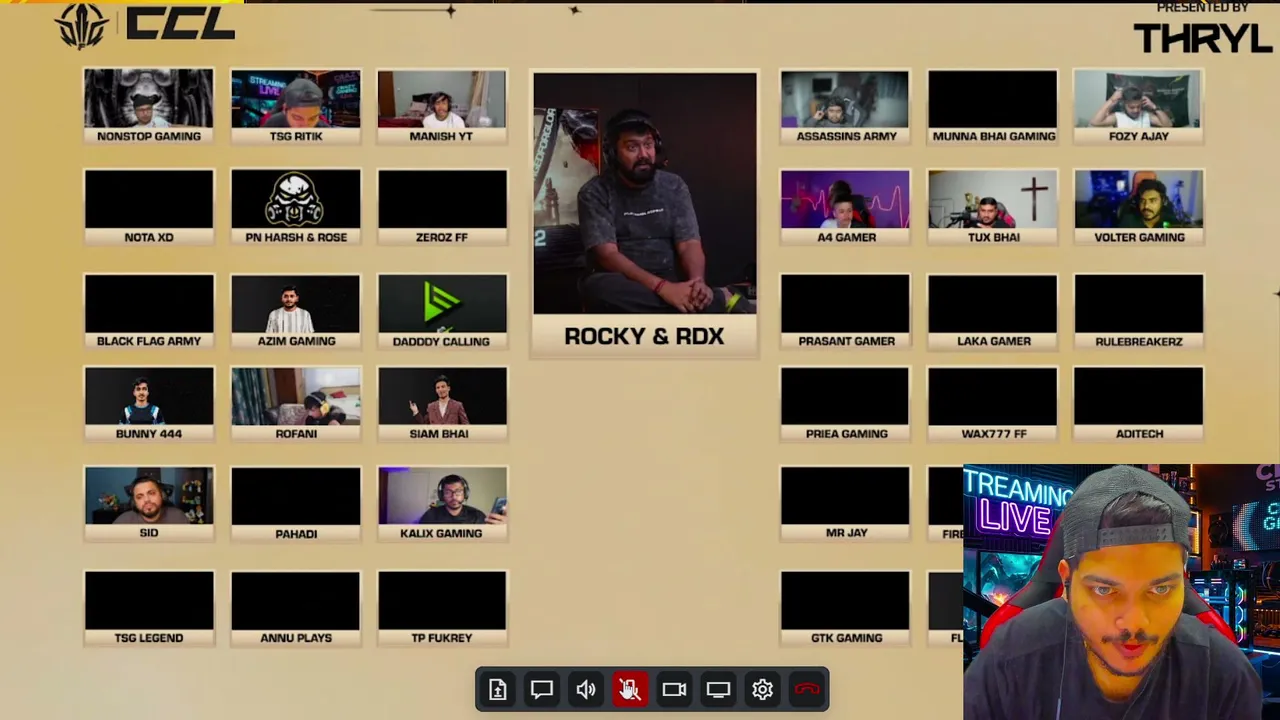1280x720 pixels.
Task: Select the MR JAY tile
Action: (x=846, y=504)
